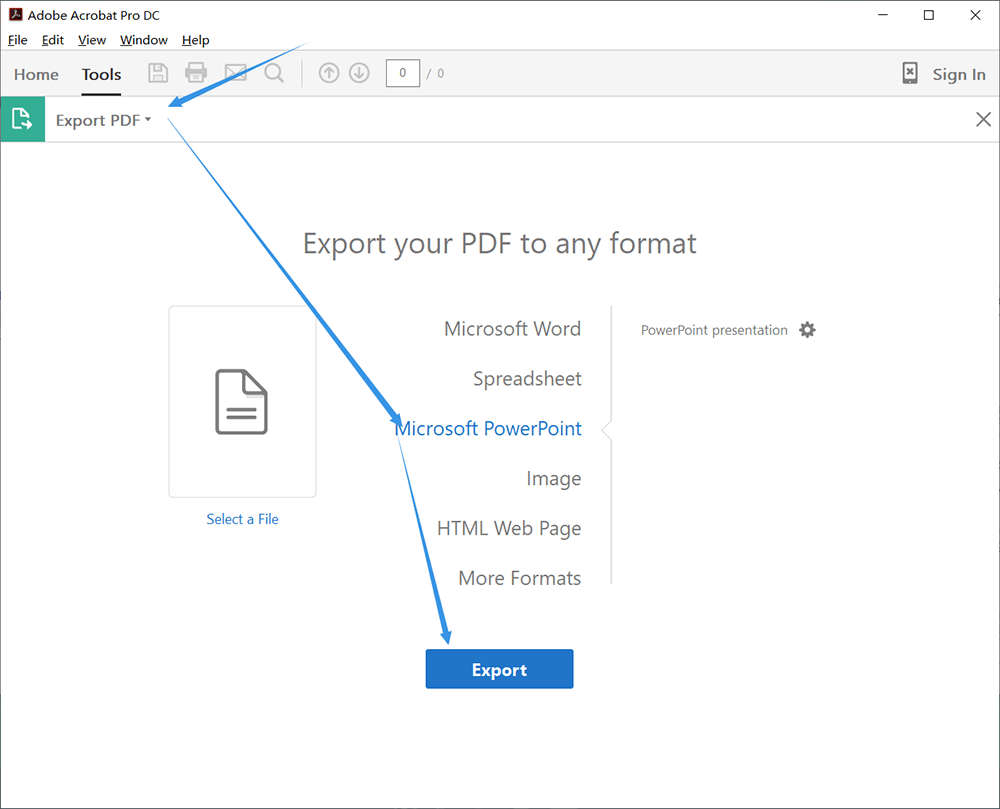
Task: Close the Export PDF tool panel
Action: (983, 120)
